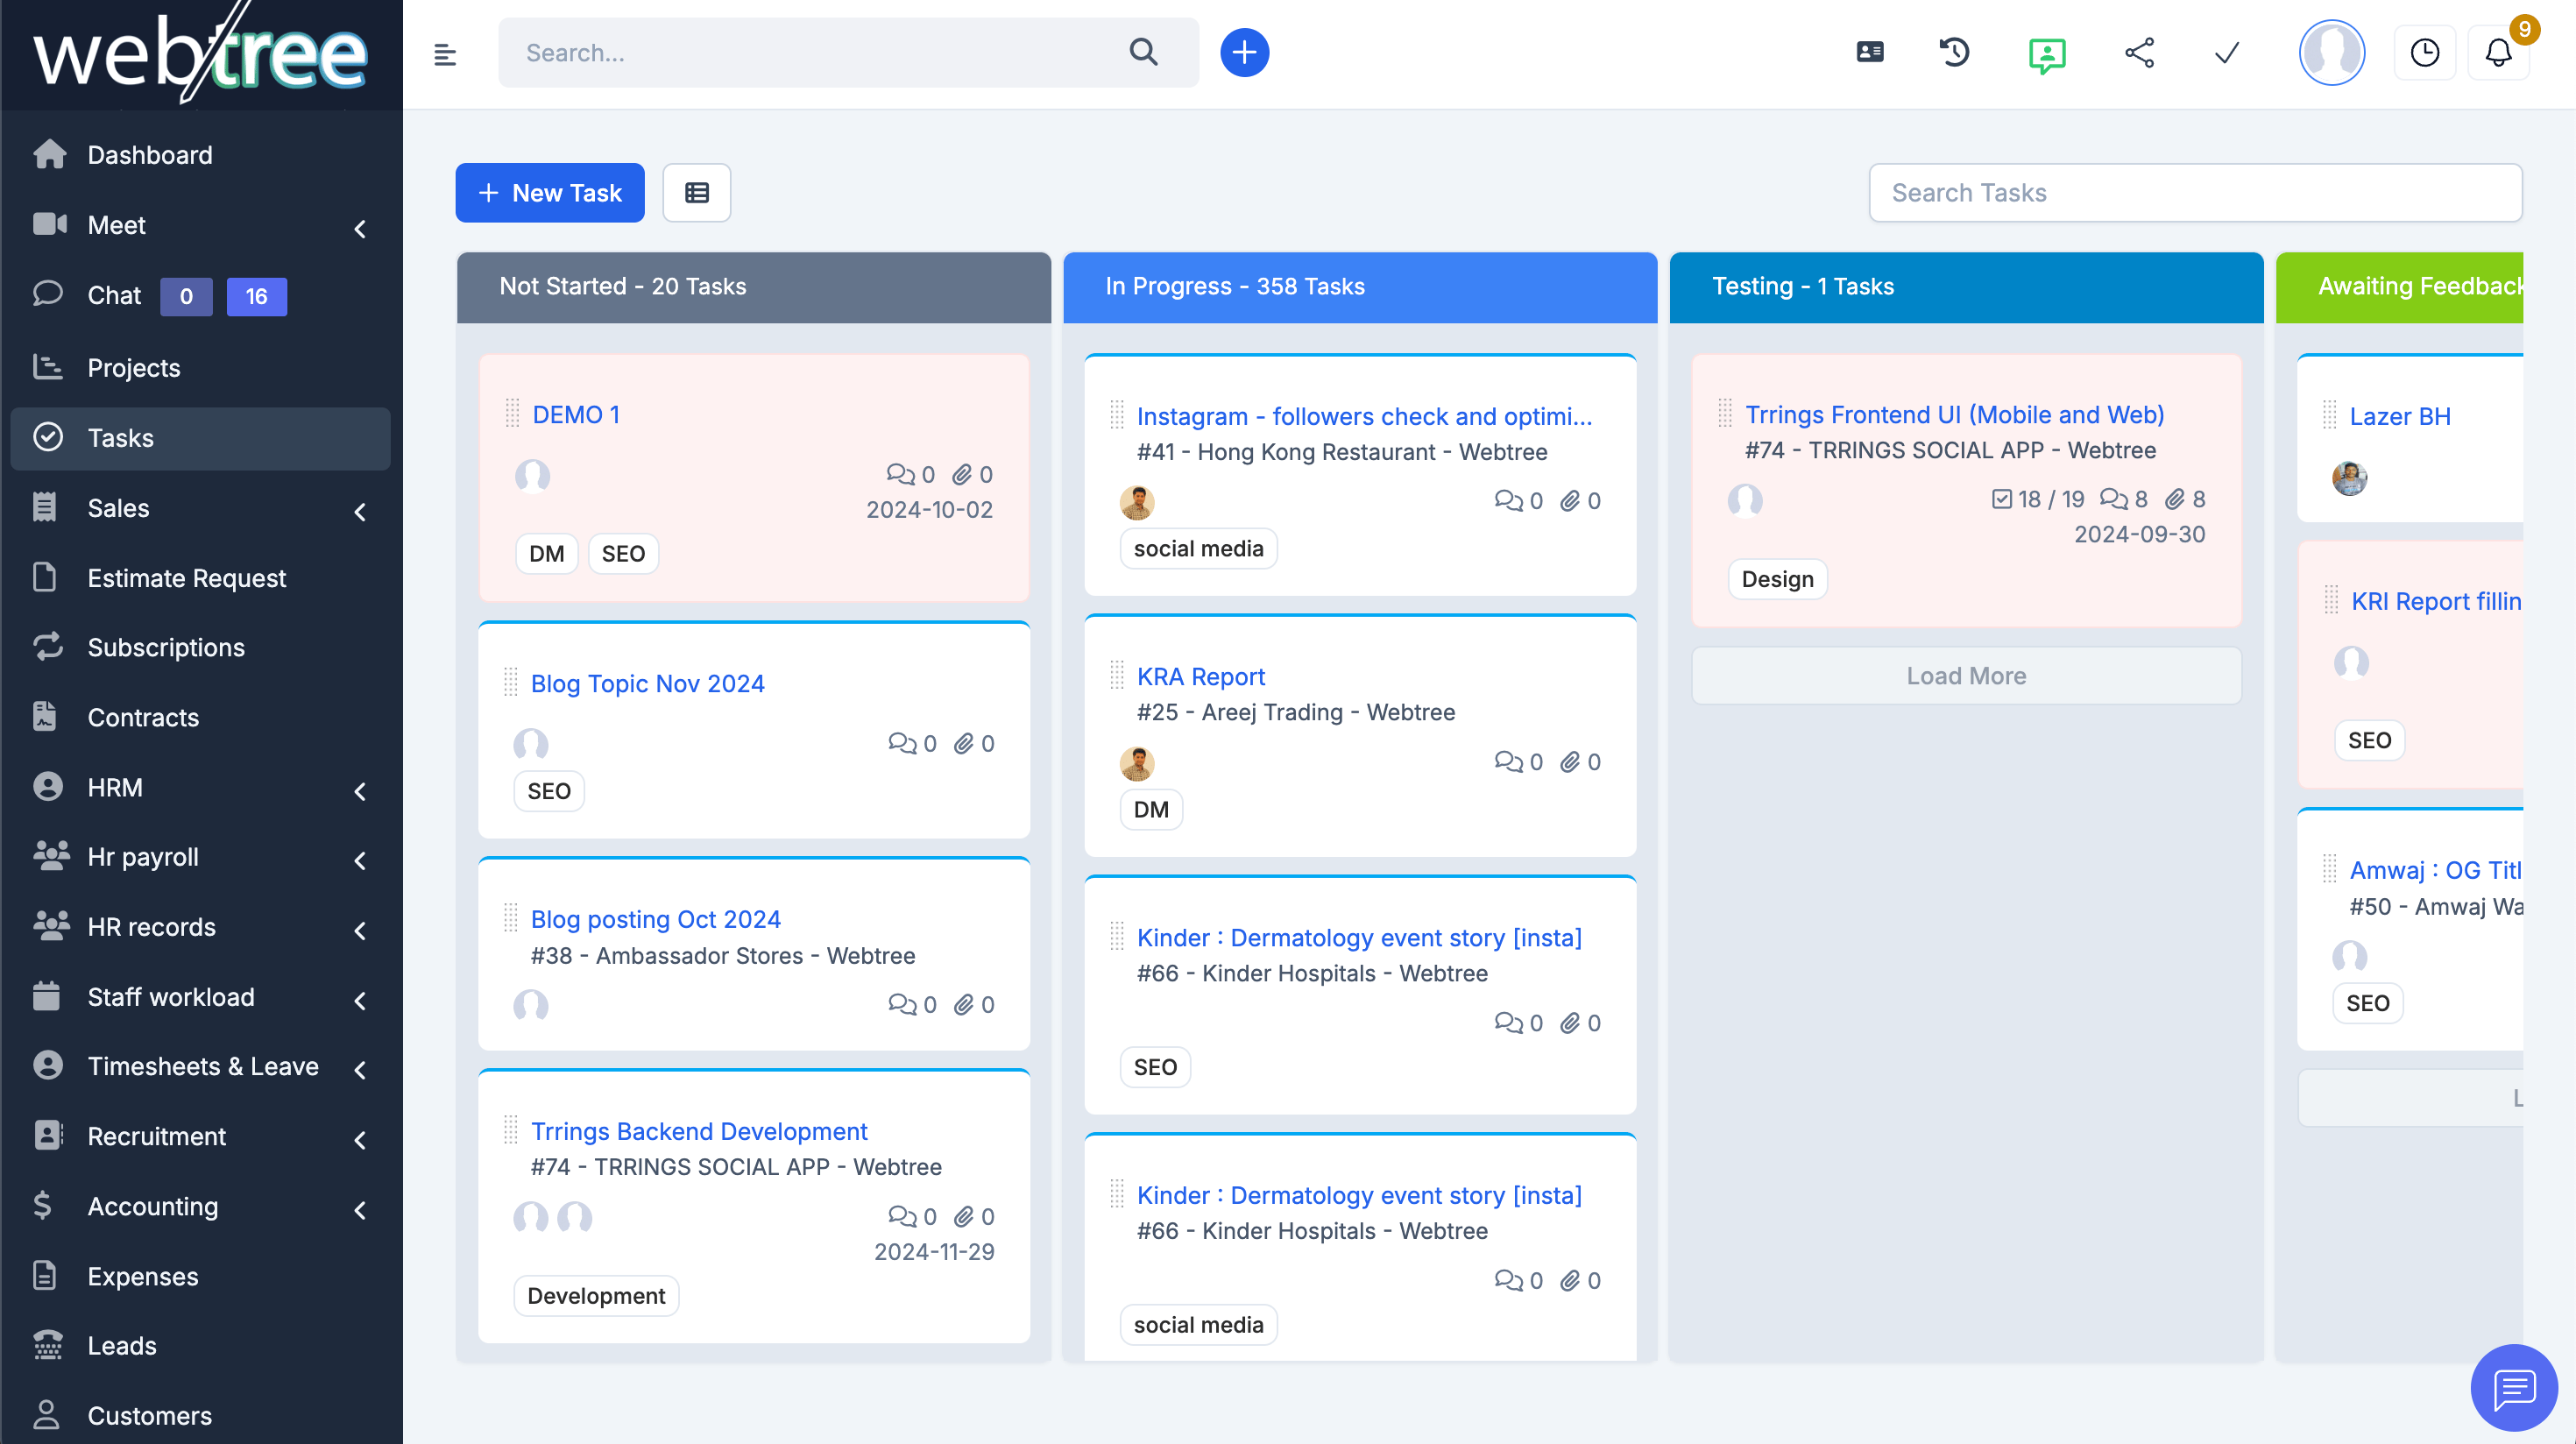Image resolution: width=2576 pixels, height=1444 pixels.
Task: Select the Staff workload icon
Action: click(x=48, y=995)
